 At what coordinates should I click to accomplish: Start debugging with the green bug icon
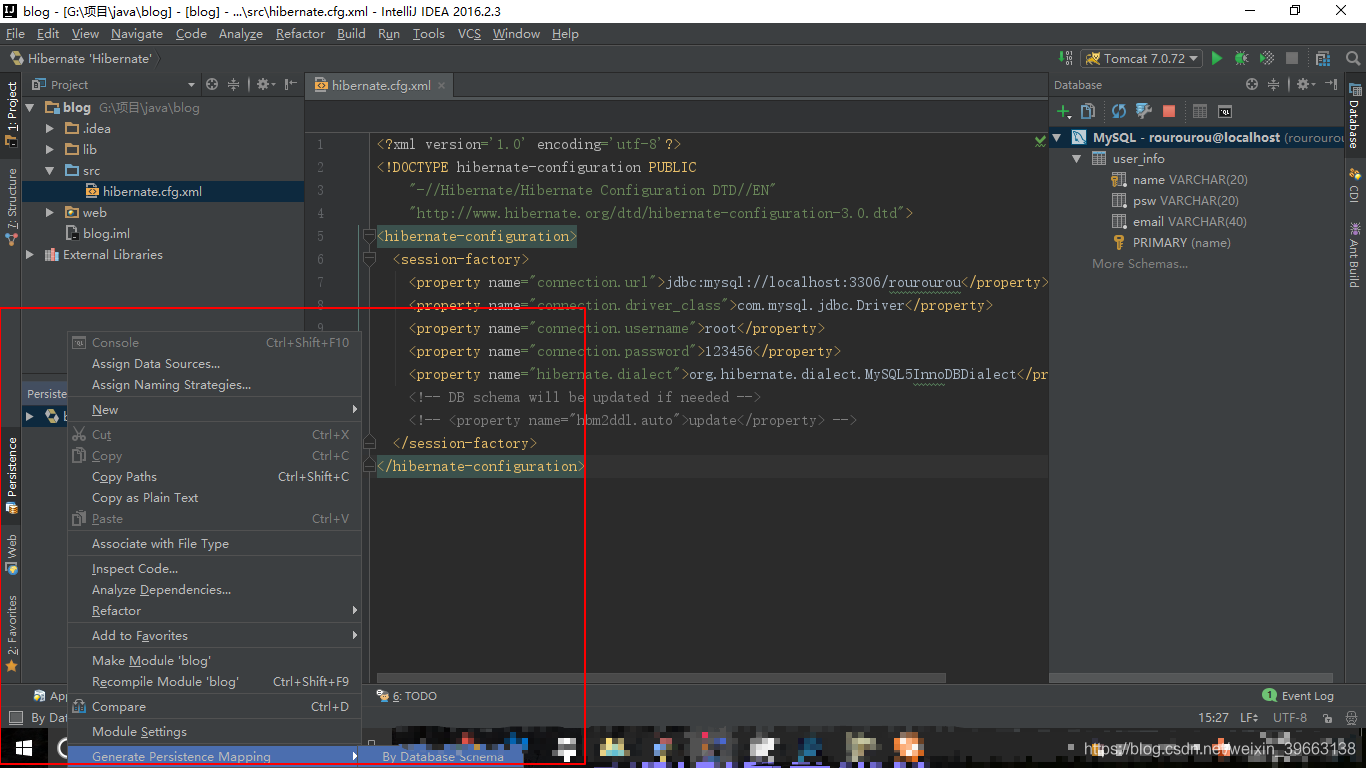click(x=1242, y=59)
